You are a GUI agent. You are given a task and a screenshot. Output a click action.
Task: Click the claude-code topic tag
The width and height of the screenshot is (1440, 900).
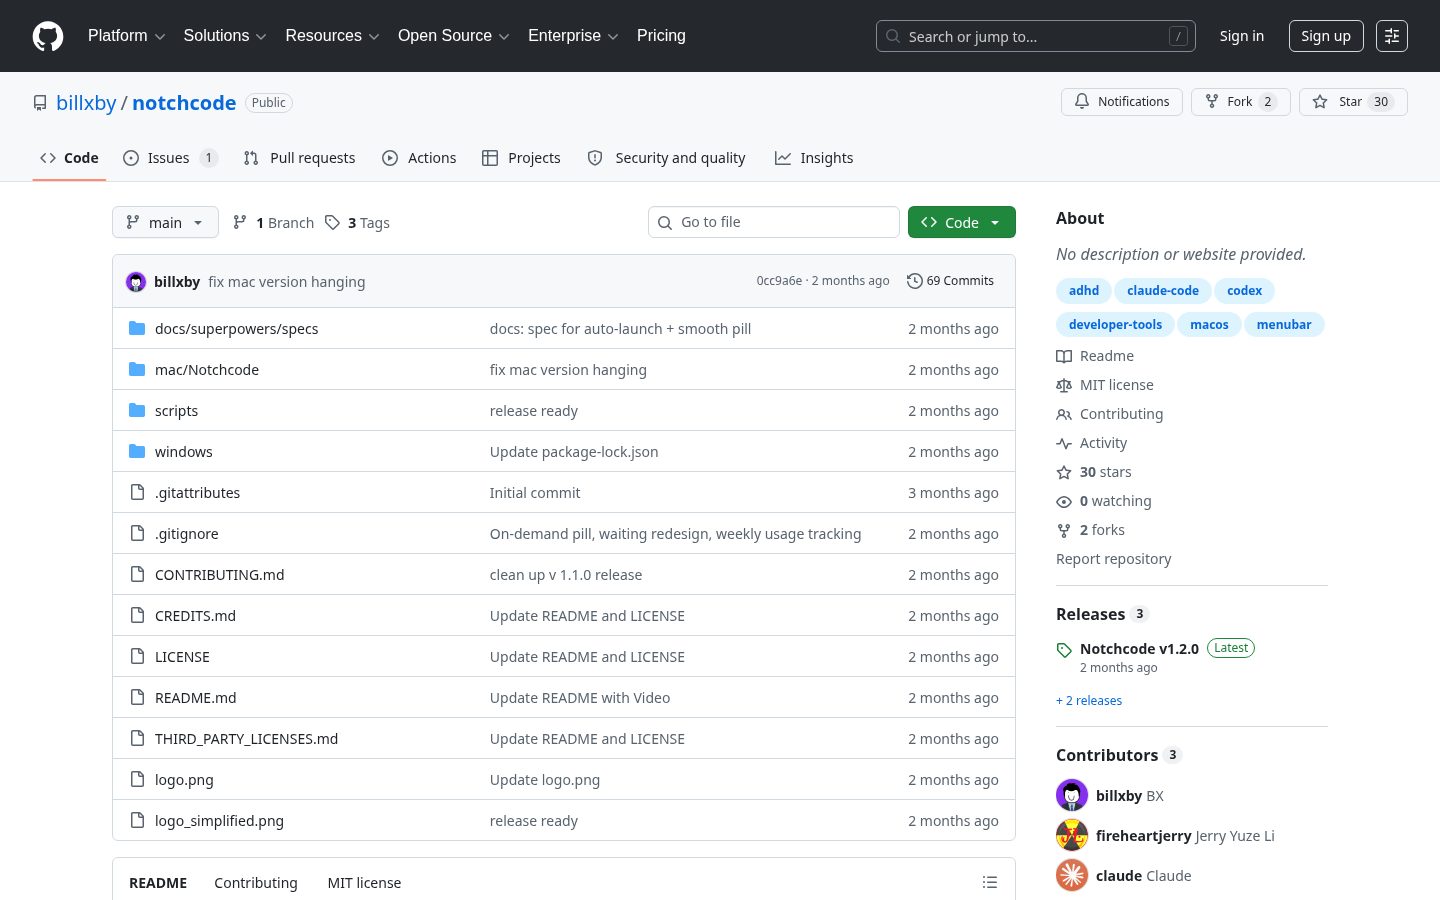[x=1163, y=291]
